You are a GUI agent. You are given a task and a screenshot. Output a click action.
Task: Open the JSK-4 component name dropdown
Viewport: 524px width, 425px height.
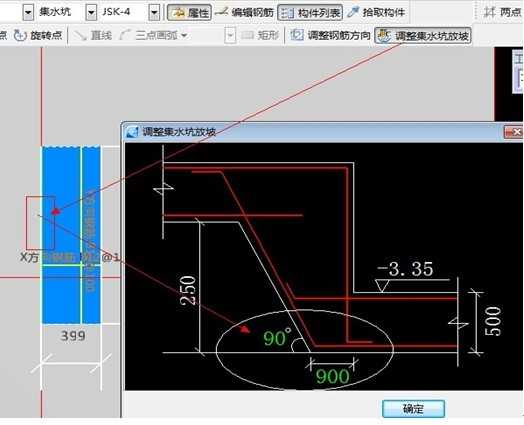[154, 13]
